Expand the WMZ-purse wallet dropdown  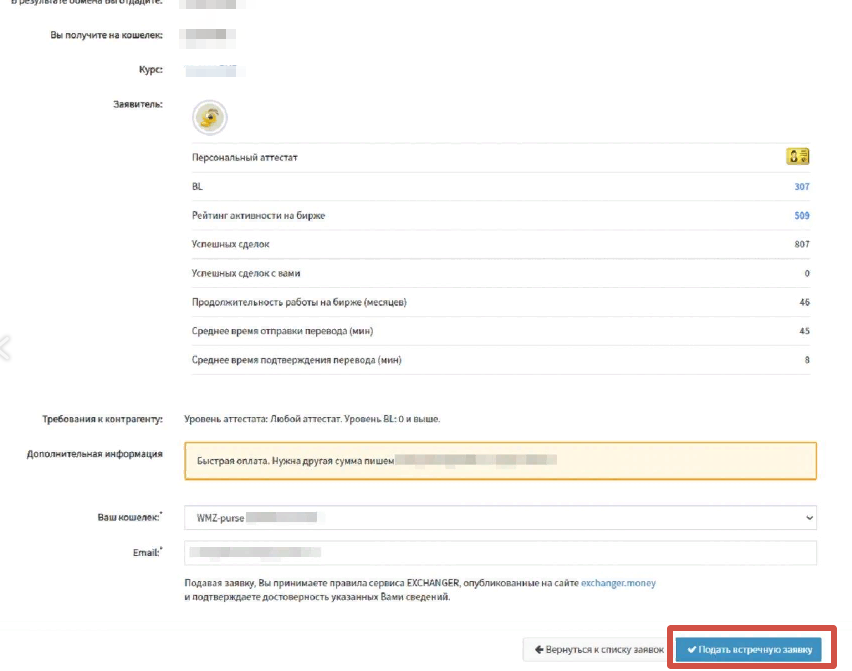[x=500, y=518]
